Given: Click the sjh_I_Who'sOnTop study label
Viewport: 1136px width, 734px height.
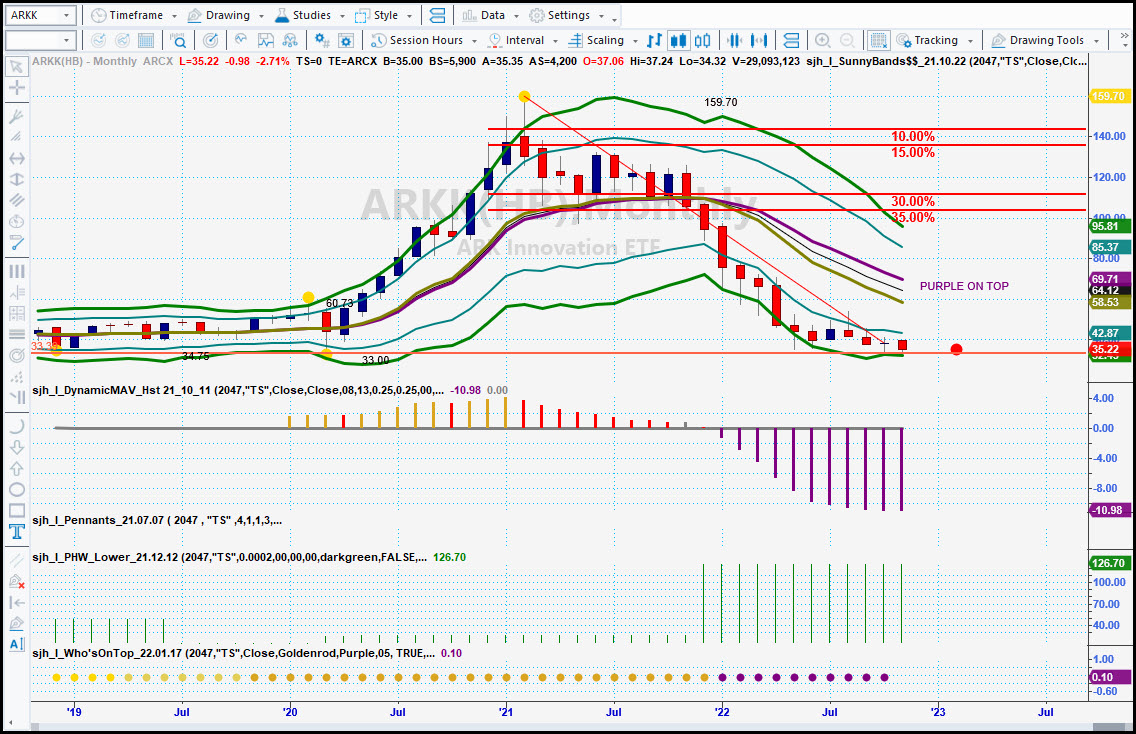Looking at the screenshot, I should (x=233, y=653).
